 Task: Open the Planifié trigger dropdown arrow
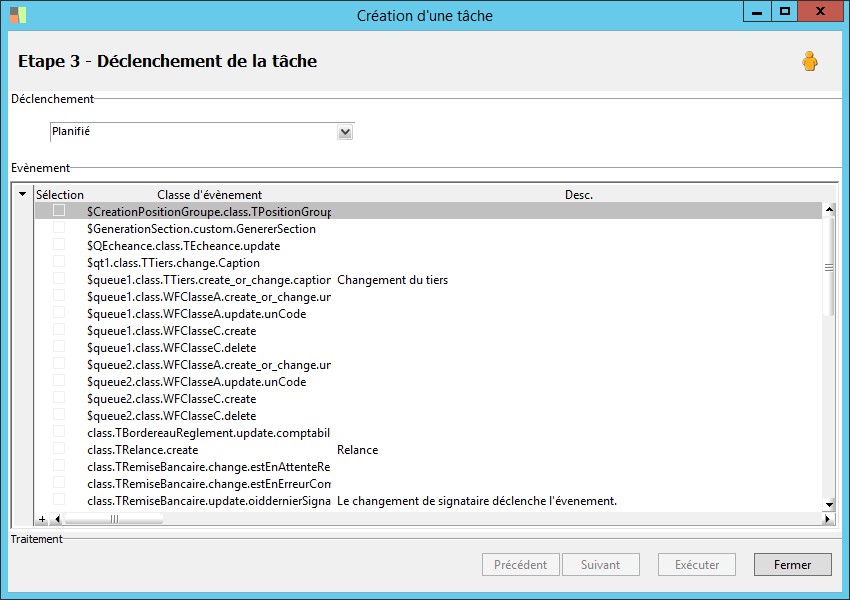click(x=345, y=132)
